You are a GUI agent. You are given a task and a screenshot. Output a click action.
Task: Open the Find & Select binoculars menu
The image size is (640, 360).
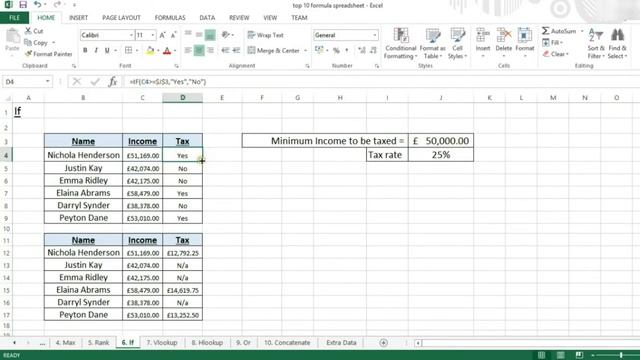coord(617,43)
